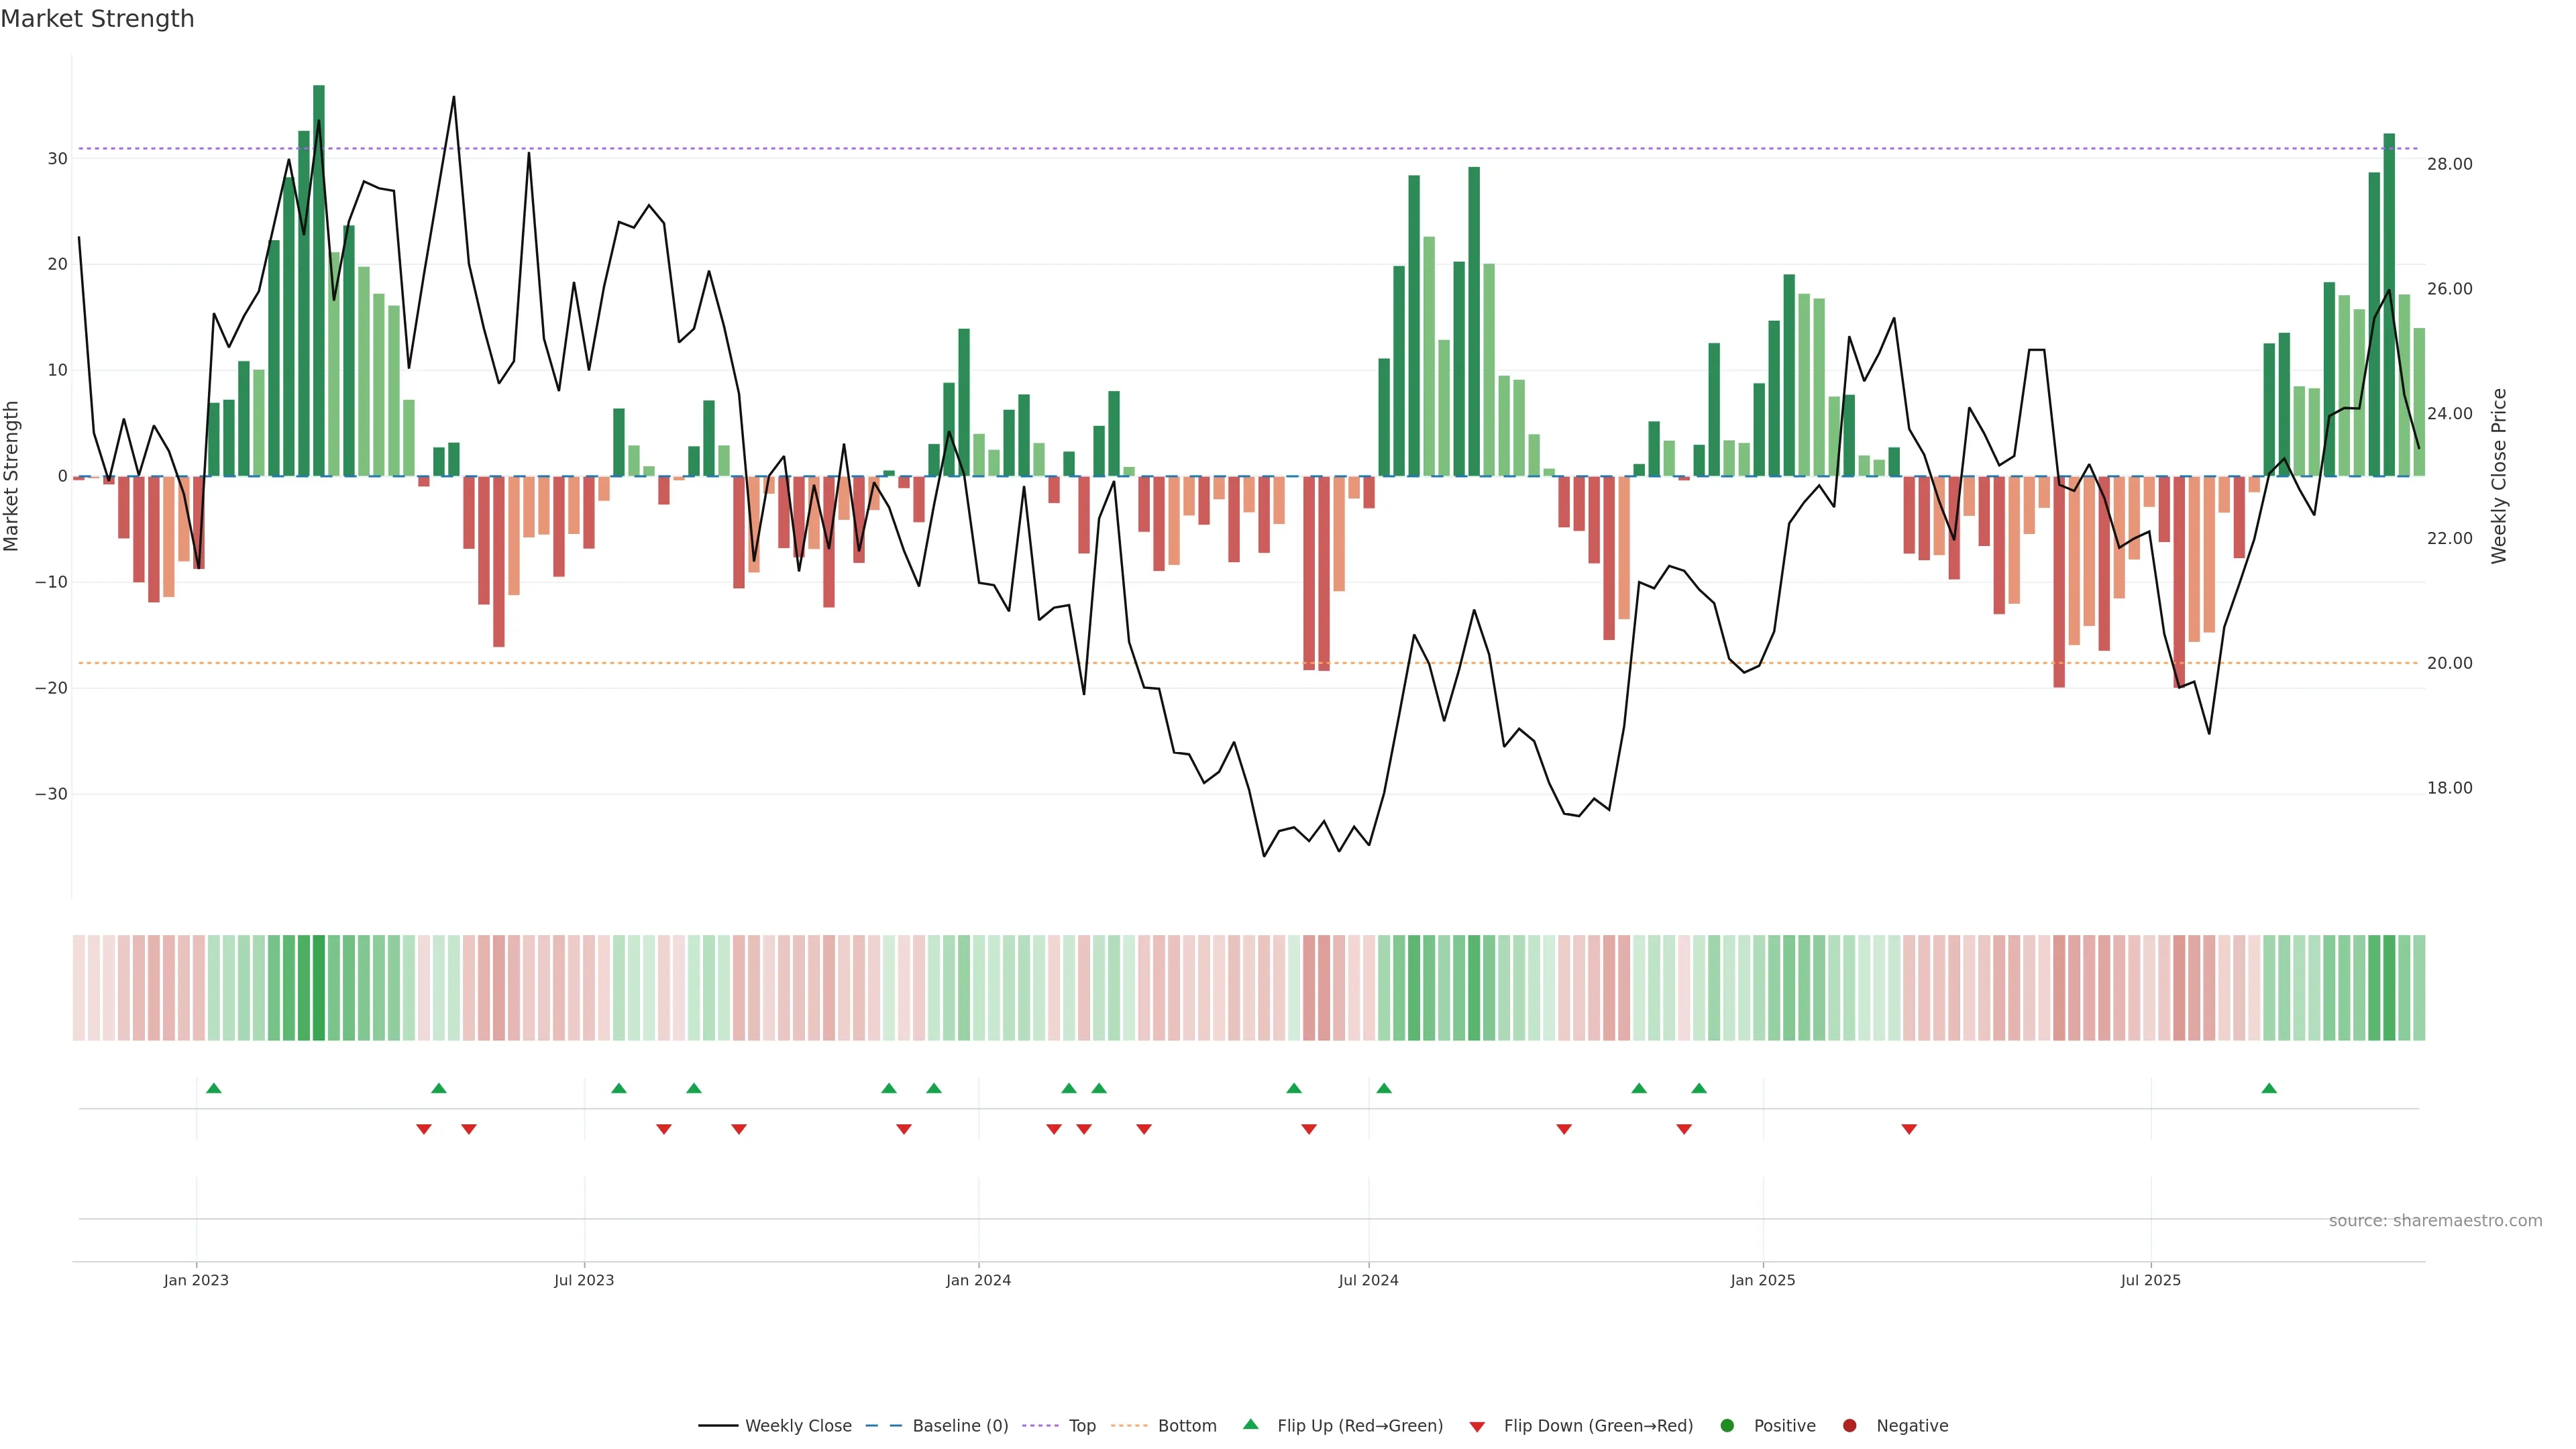Click the Jul 2025 axis label
This screenshot has width=2576, height=1449.
pos(2150,1280)
